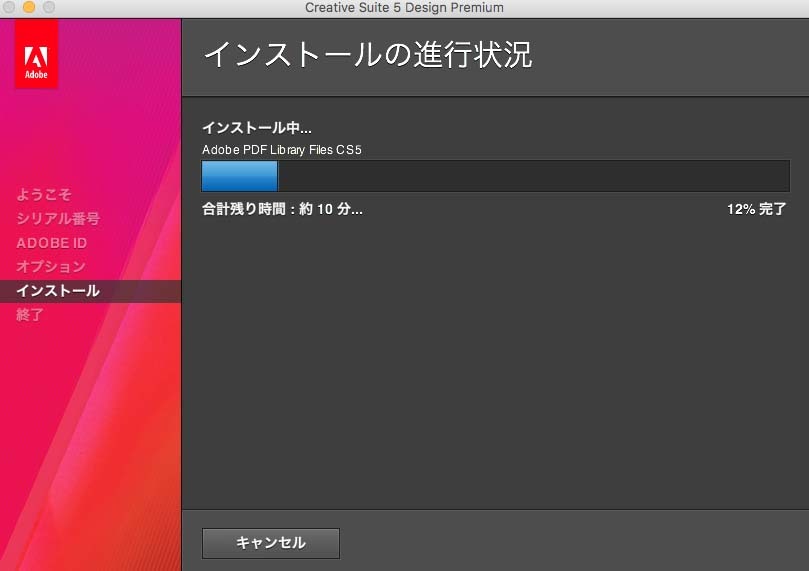Select the インストール step in sidebar
This screenshot has height=571, width=809.
90,291
